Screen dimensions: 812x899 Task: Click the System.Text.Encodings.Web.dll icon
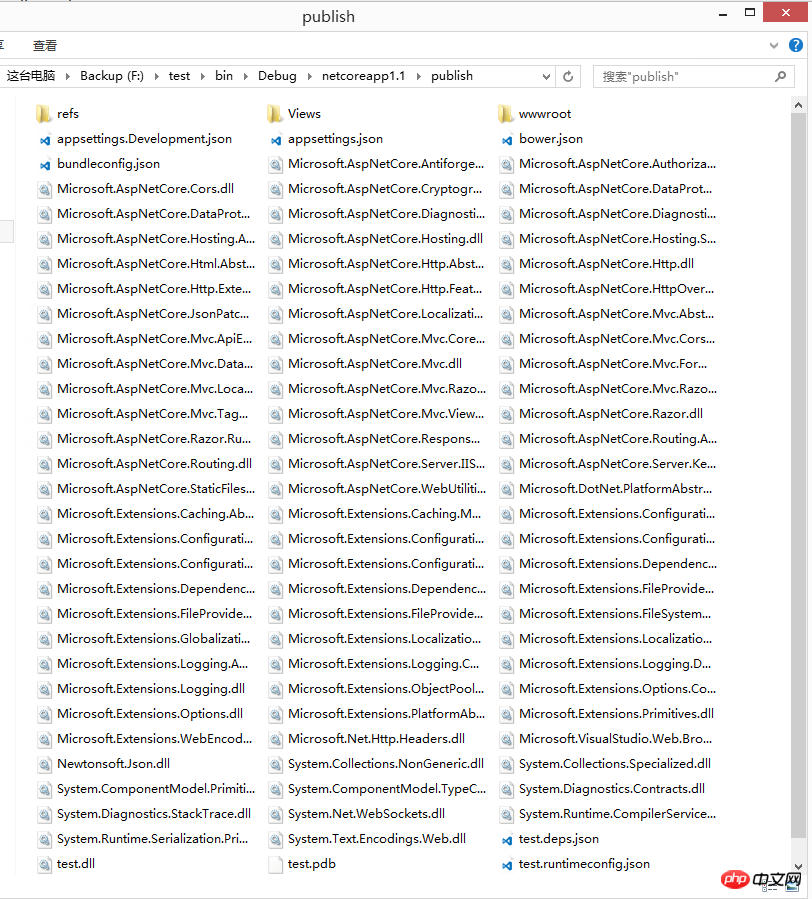(x=276, y=840)
